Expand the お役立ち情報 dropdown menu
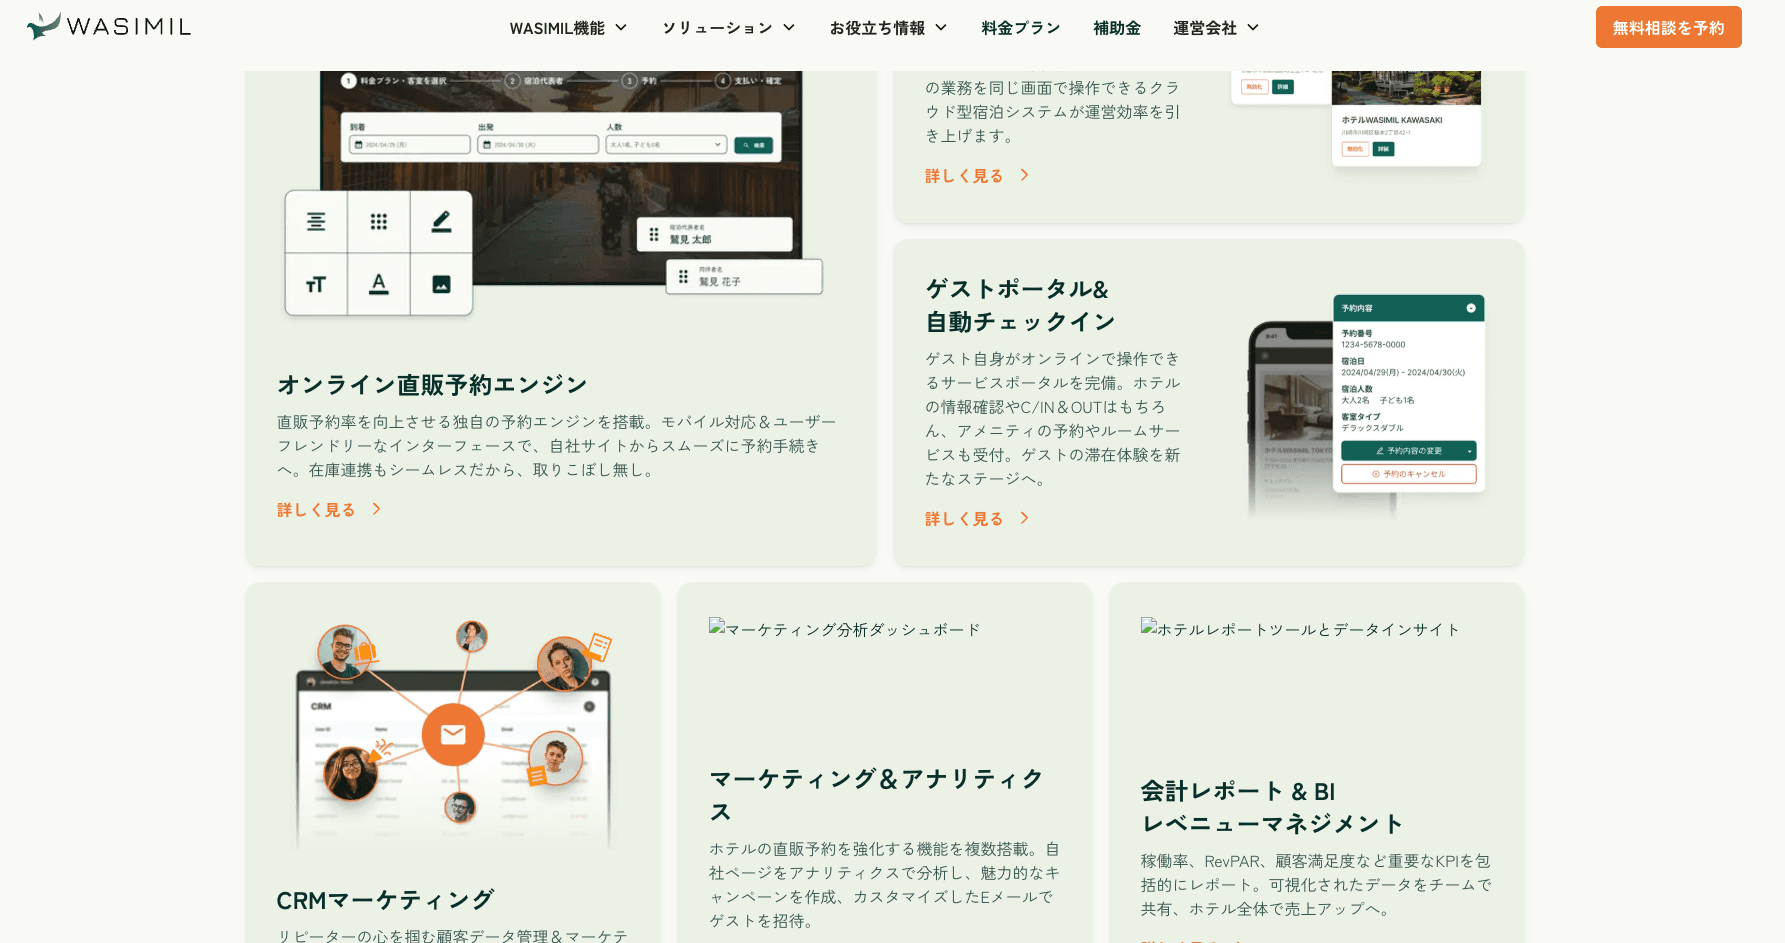Screen dimensions: 1785x943 (x=888, y=28)
